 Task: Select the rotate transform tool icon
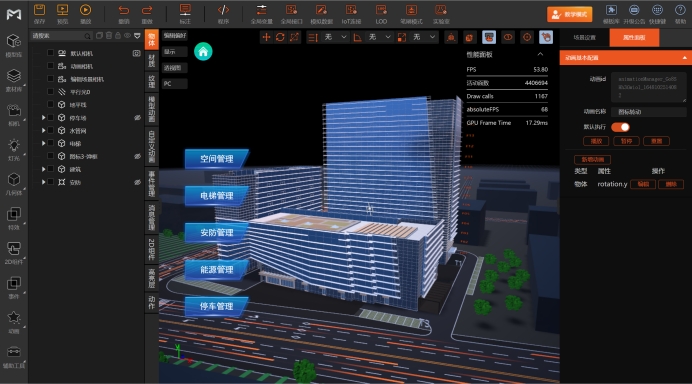(280, 38)
